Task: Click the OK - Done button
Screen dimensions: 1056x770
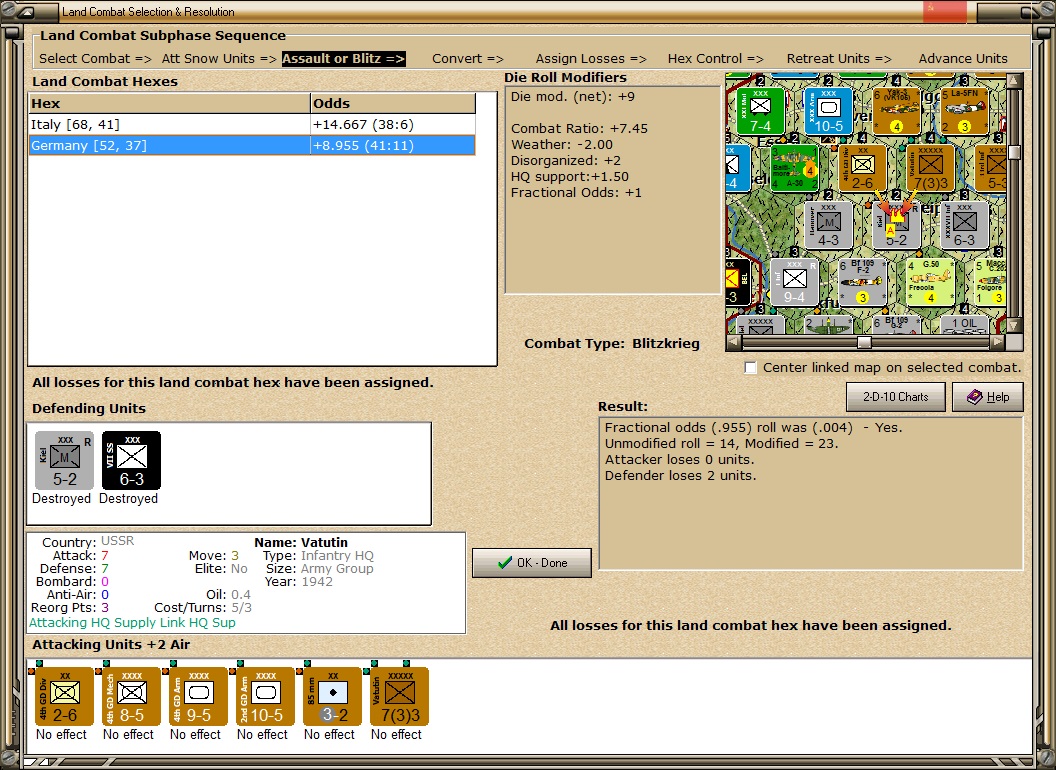Action: pos(532,563)
